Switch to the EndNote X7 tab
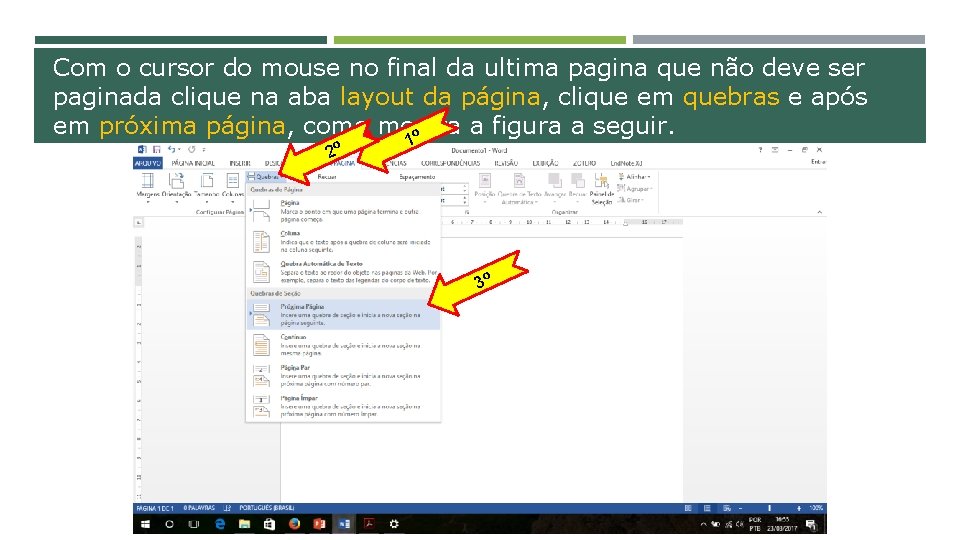Screen dimensions: 960x540 [626, 163]
